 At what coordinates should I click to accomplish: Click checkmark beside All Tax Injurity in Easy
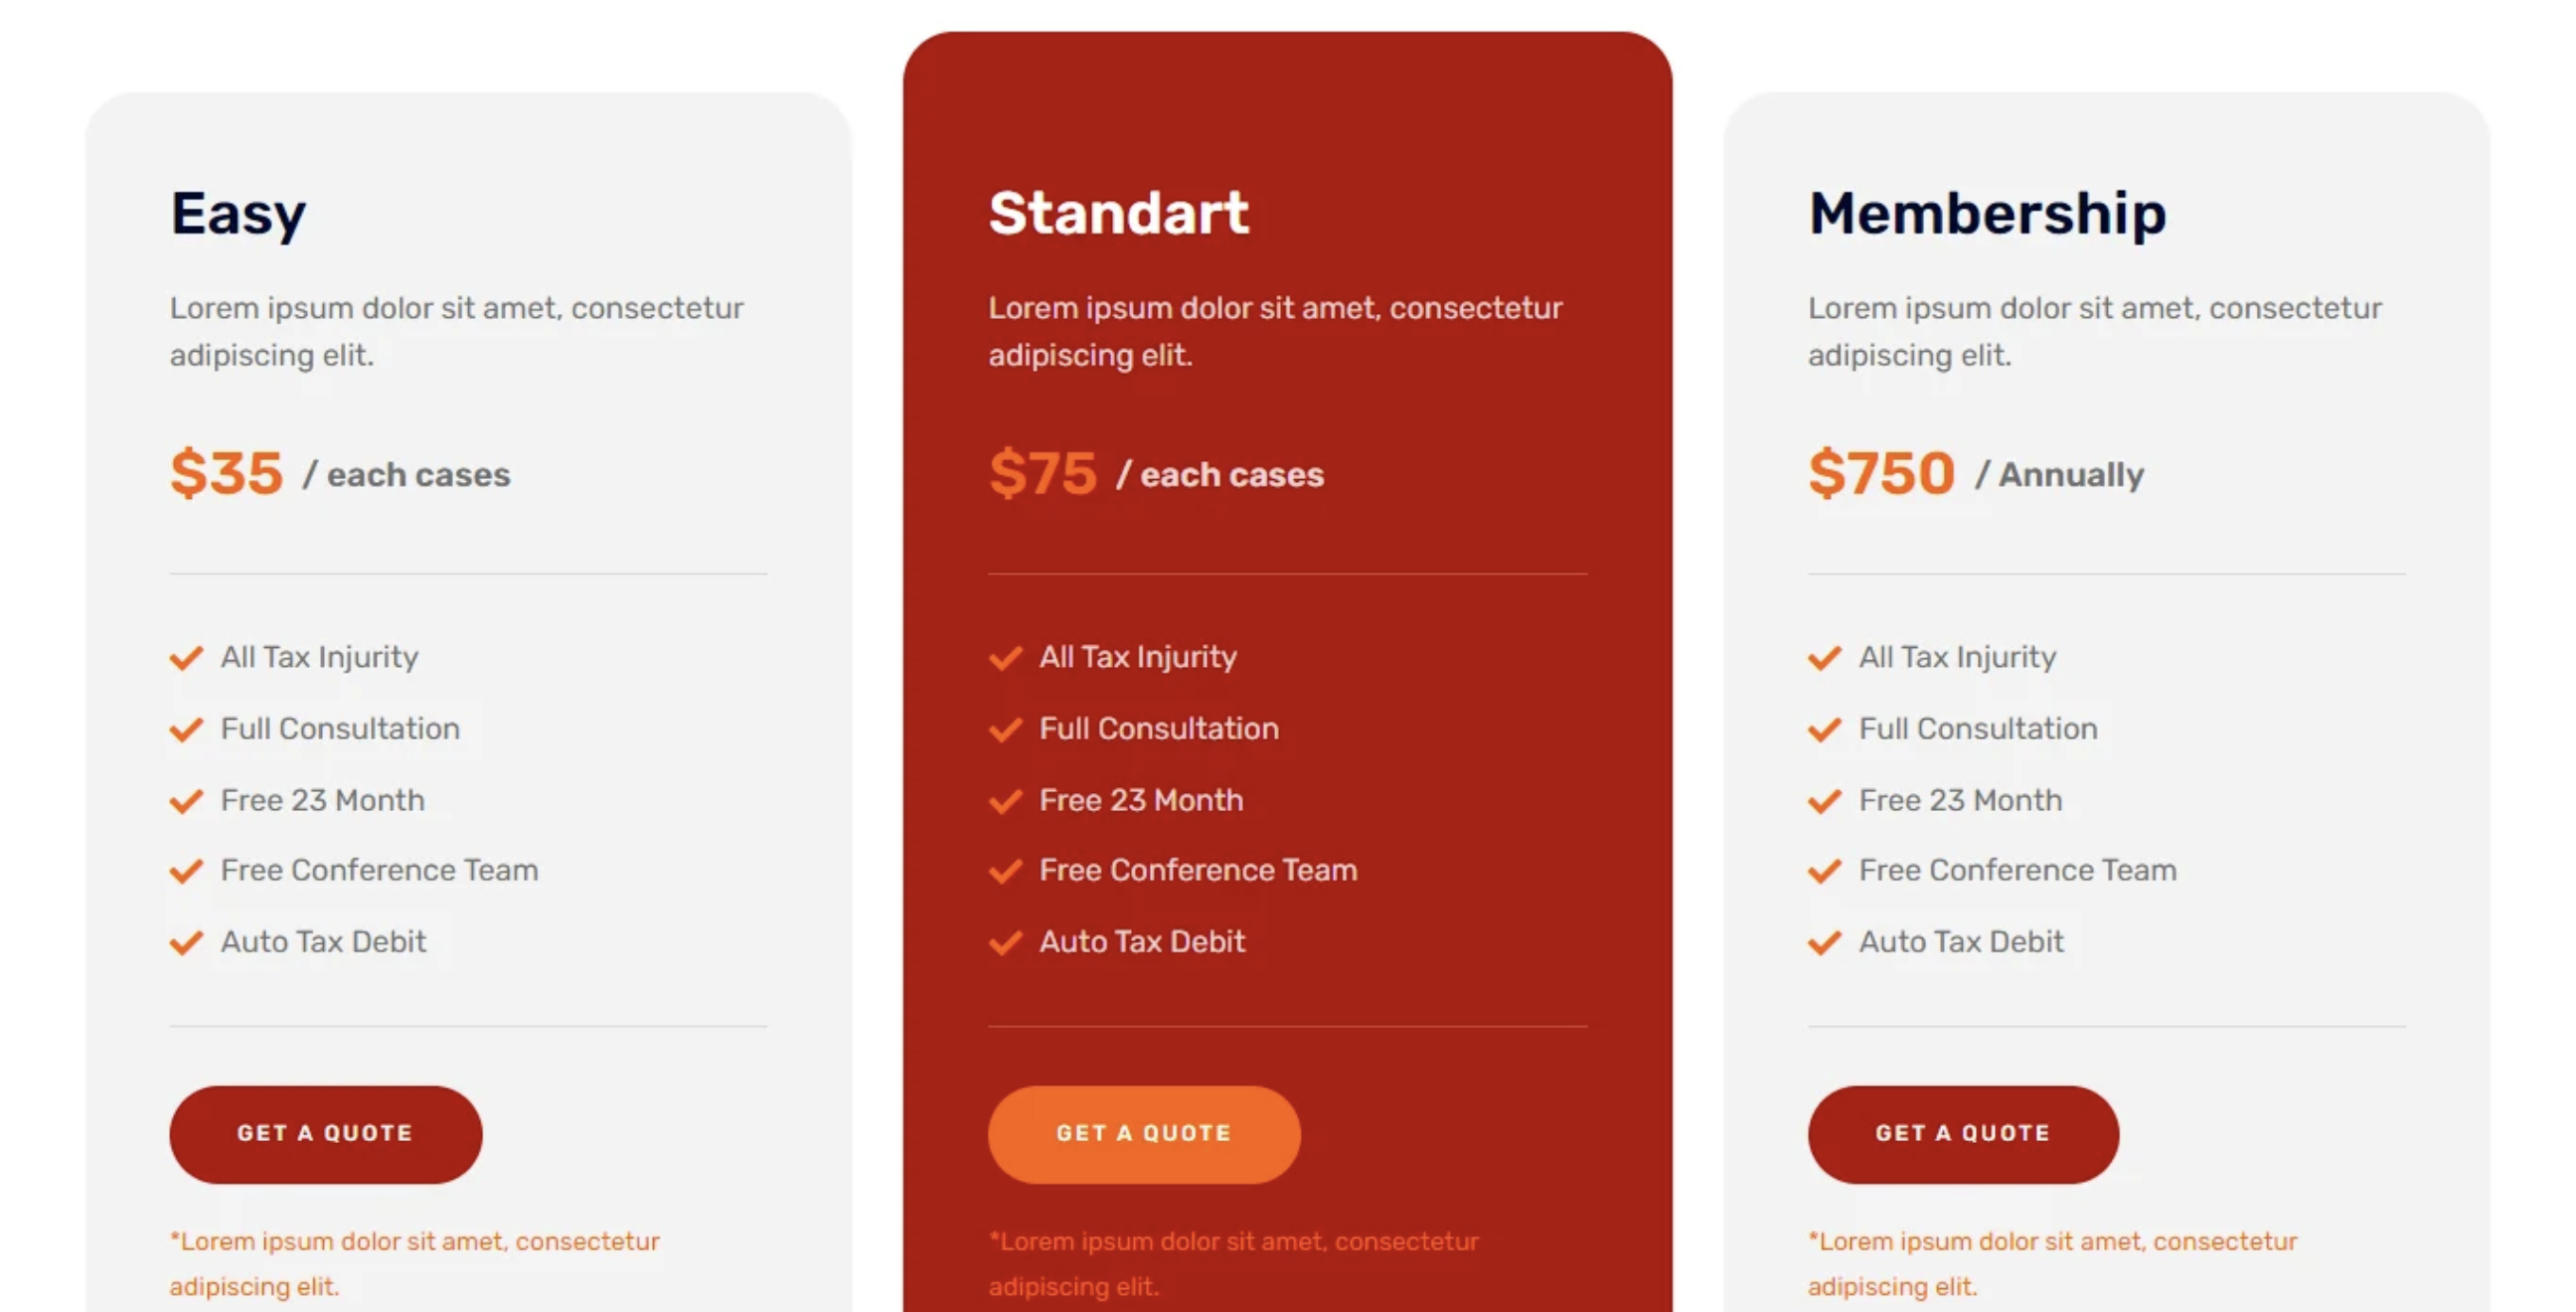pyautogui.click(x=186, y=658)
